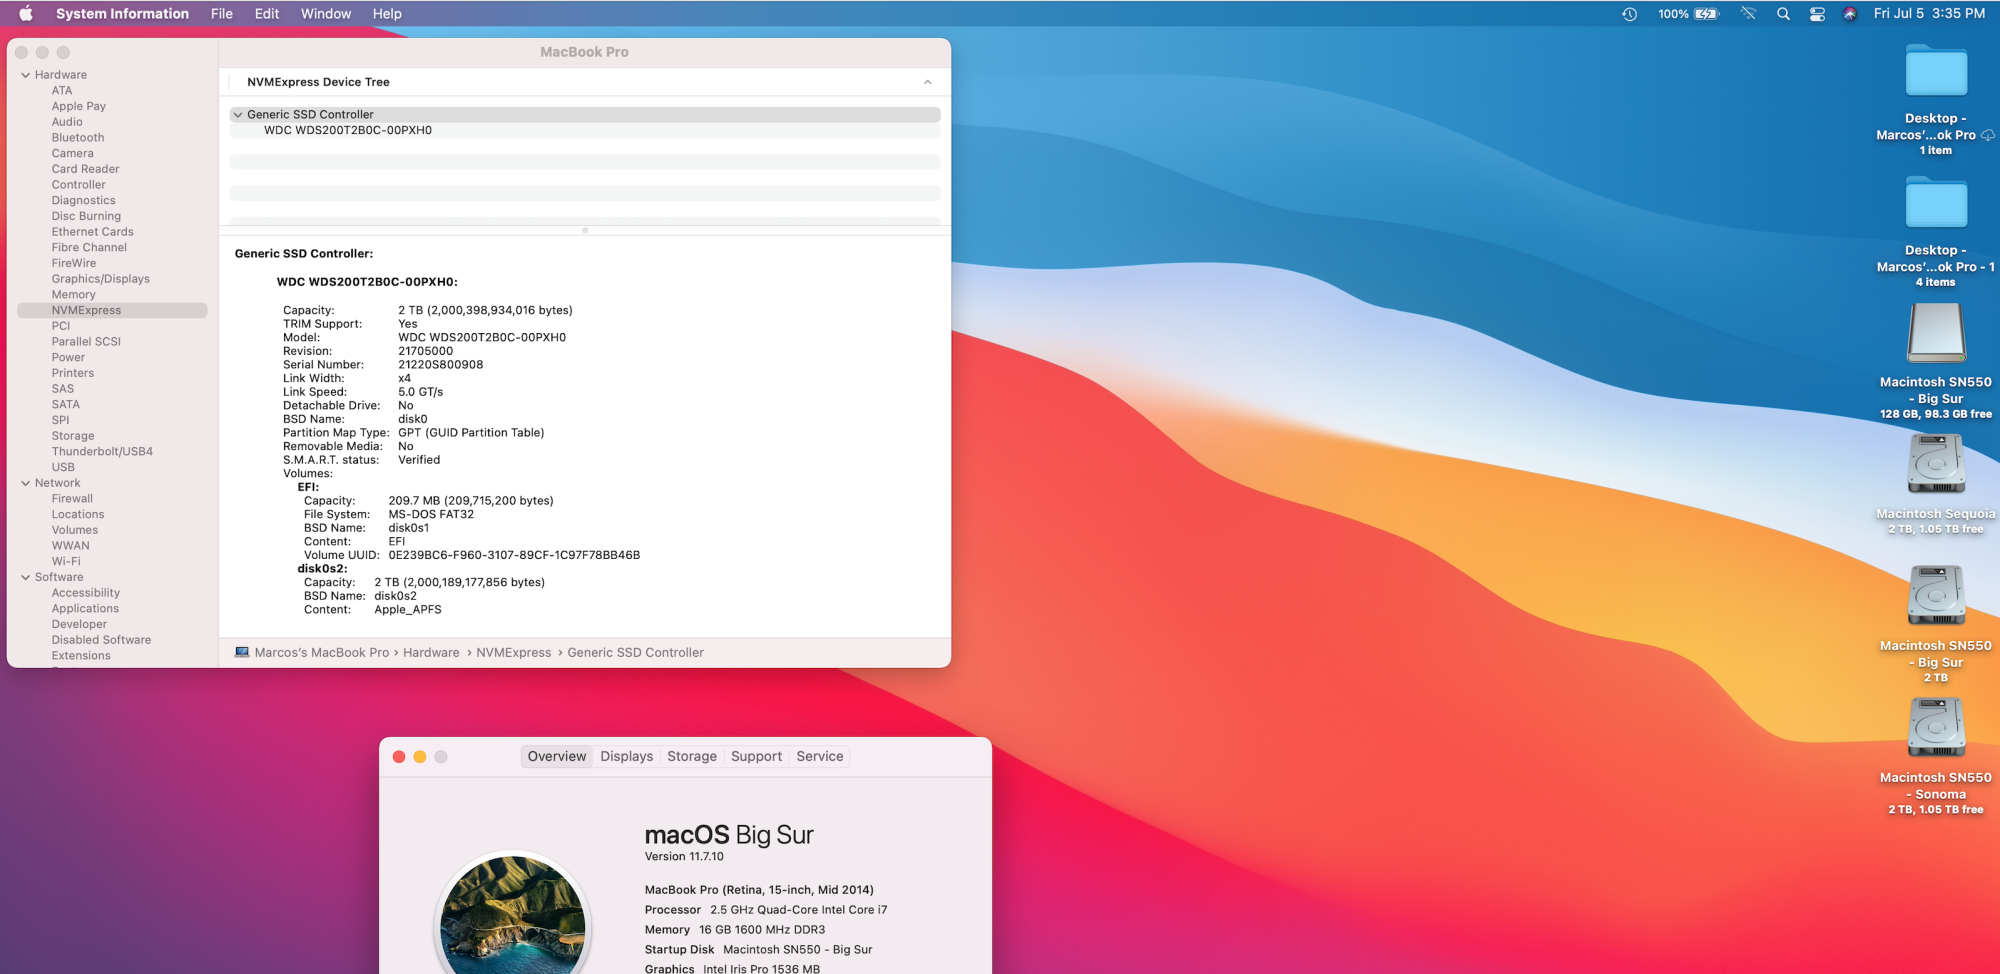2000x974 pixels.
Task: Open the Help menu
Action: [387, 14]
